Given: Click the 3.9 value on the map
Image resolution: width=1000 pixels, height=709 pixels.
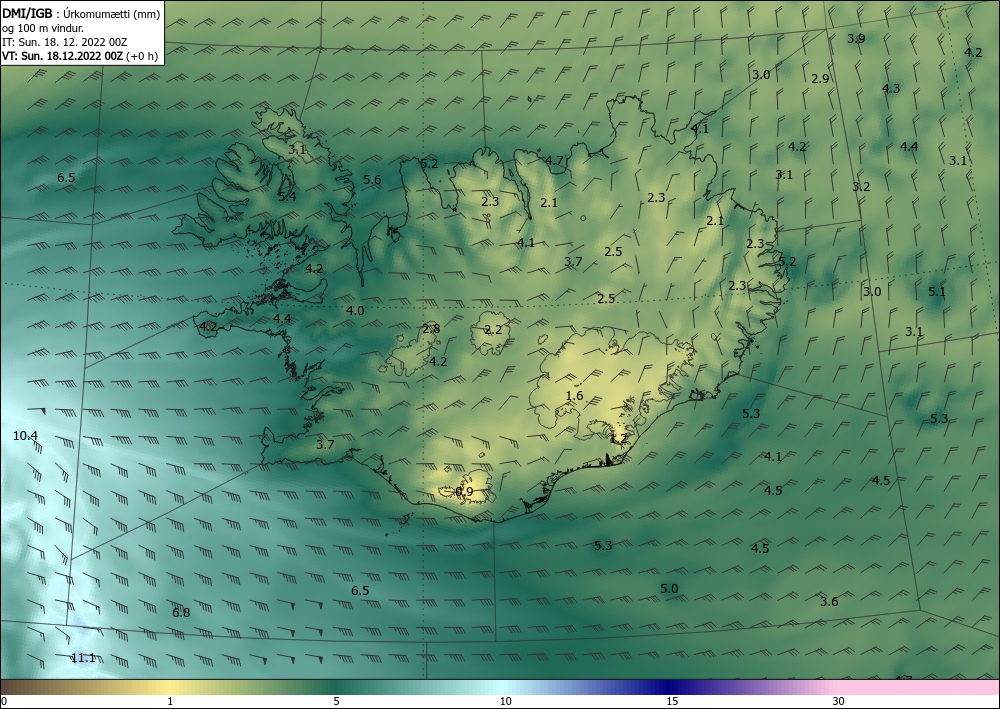Looking at the screenshot, I should click(x=856, y=38).
